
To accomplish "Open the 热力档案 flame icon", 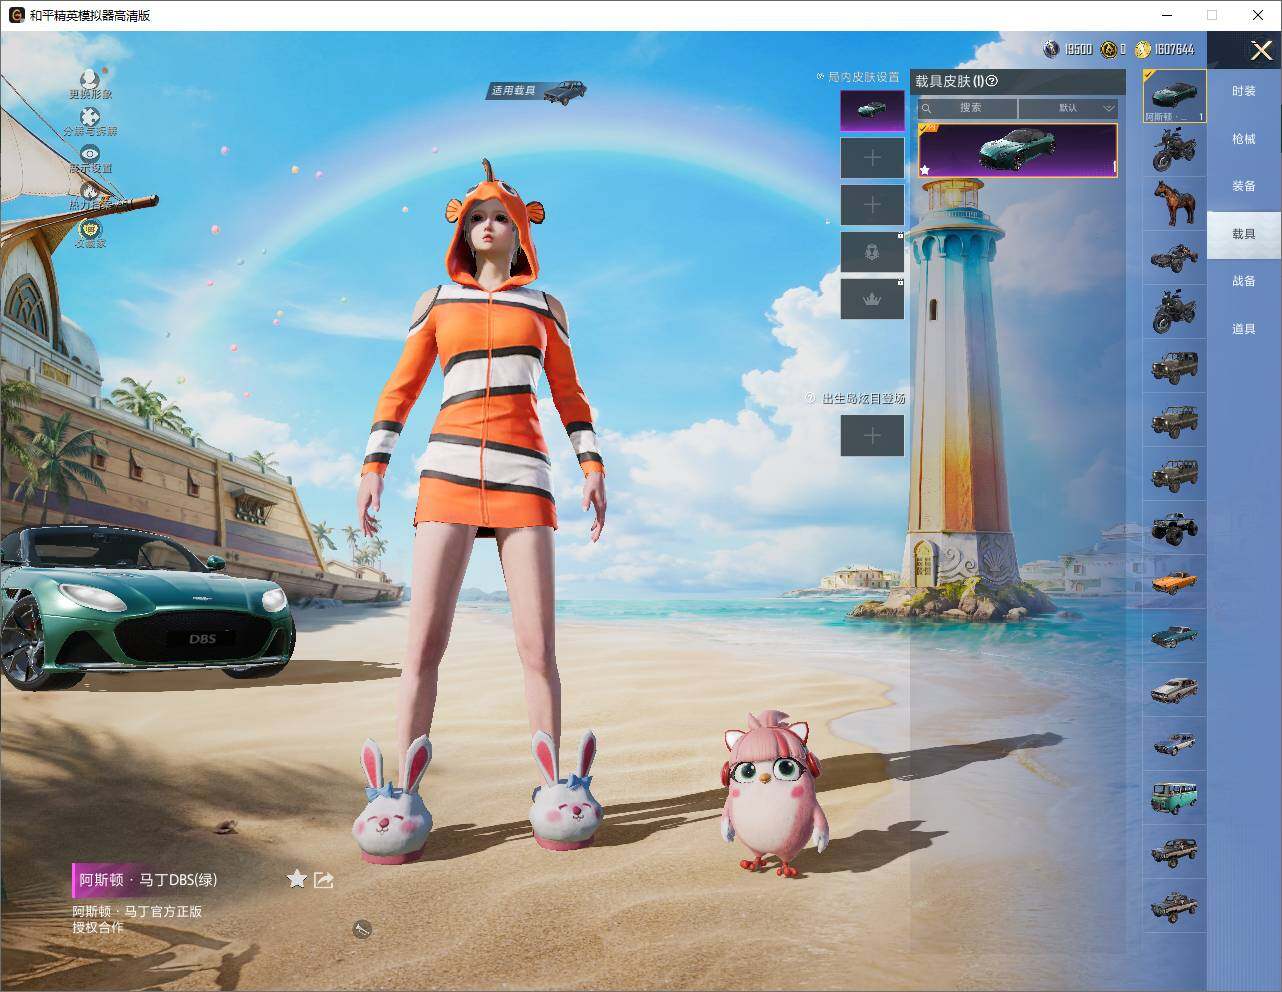I will 90,191.
